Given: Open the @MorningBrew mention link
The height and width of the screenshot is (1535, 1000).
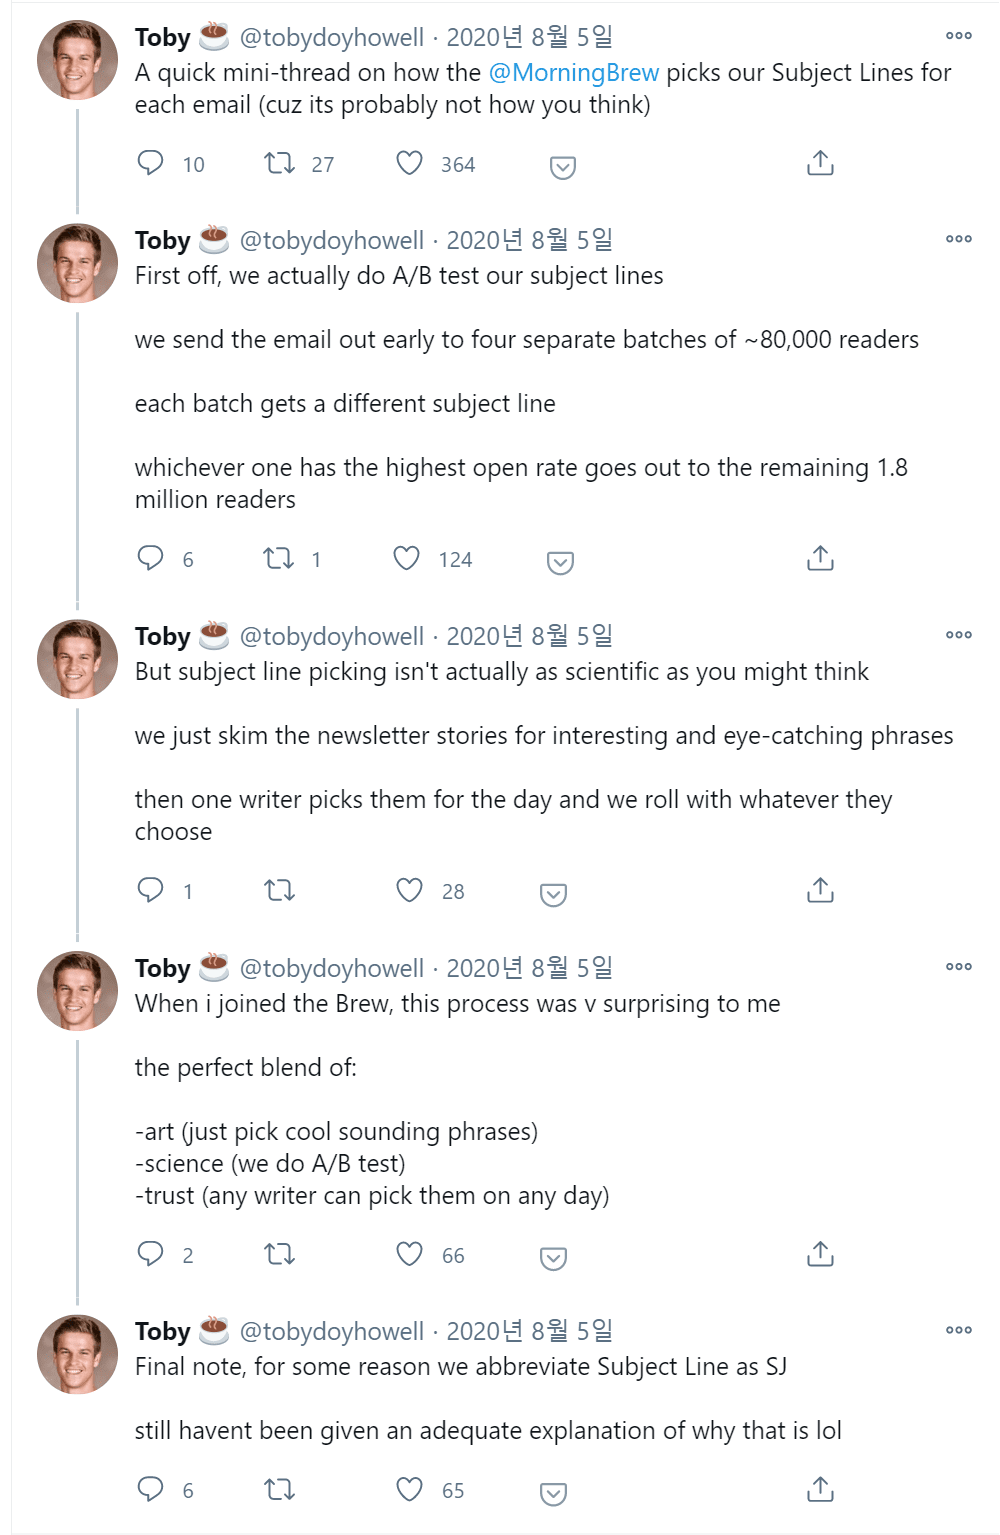Looking at the screenshot, I should [x=573, y=73].
